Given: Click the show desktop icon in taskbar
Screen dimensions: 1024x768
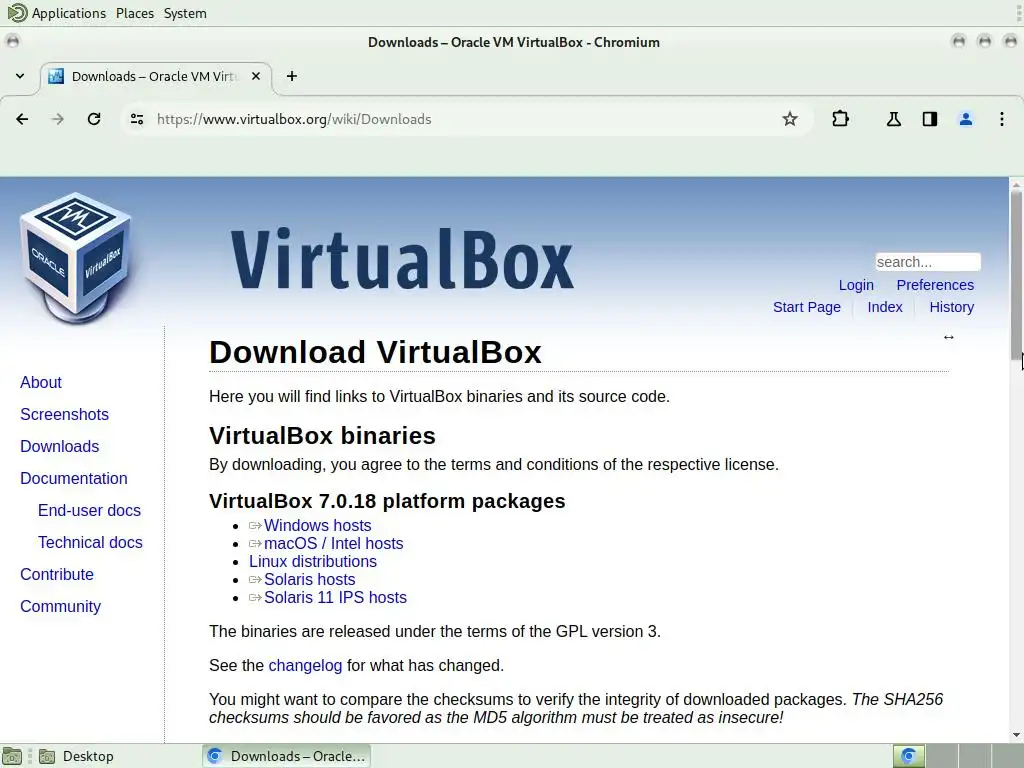Looking at the screenshot, I should coord(12,756).
